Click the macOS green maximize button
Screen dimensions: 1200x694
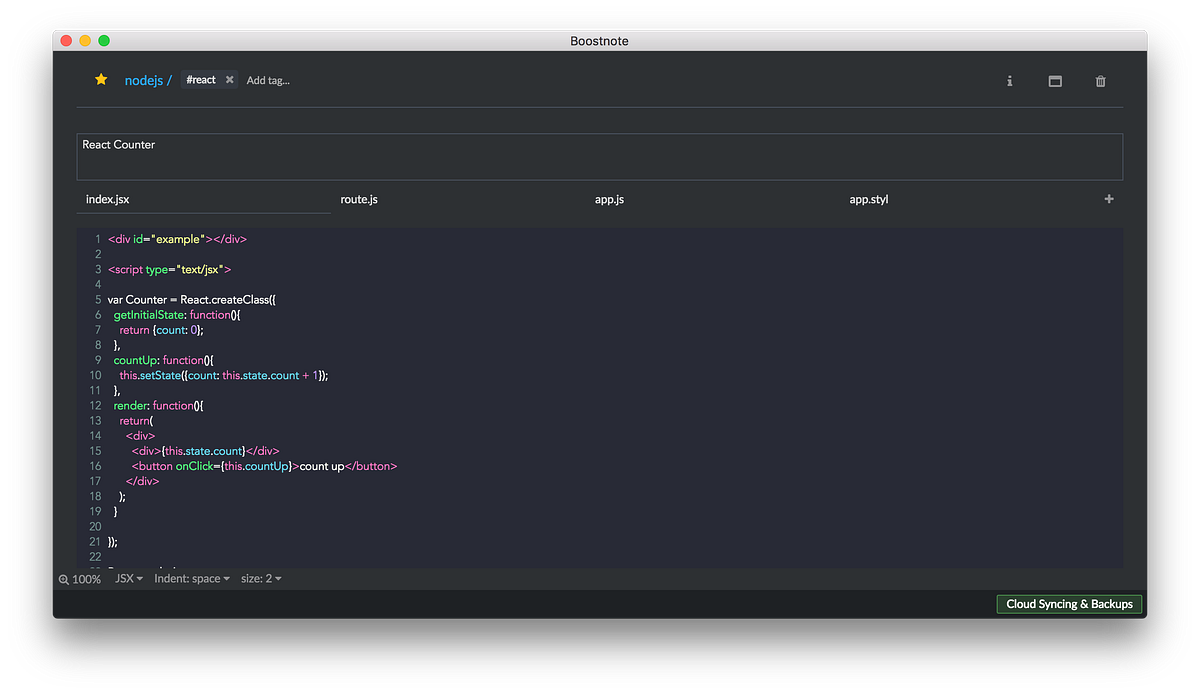pos(104,41)
